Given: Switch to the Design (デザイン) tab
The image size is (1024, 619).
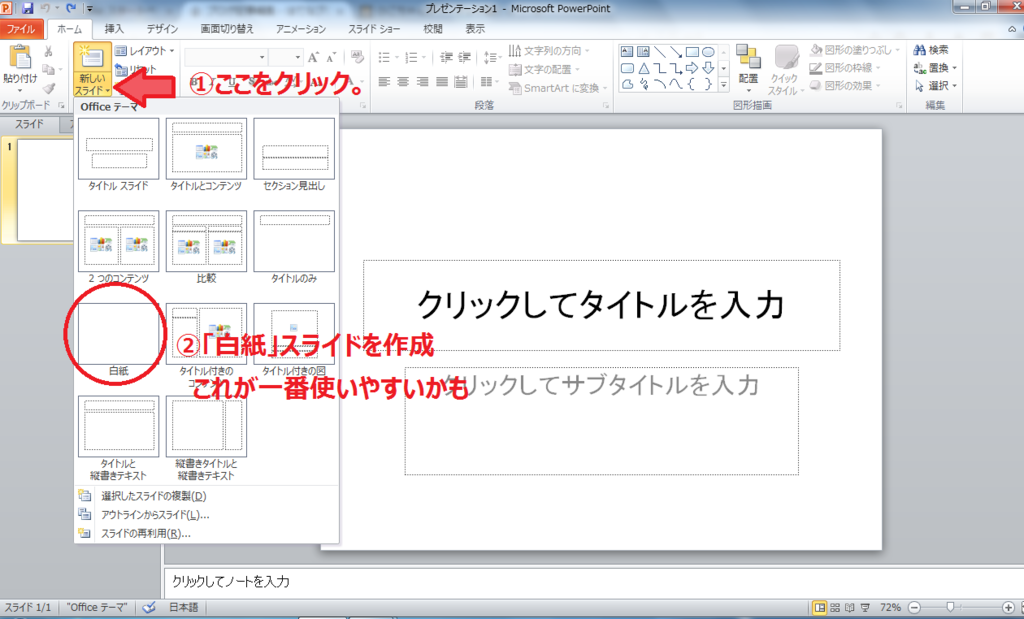Looking at the screenshot, I should click(162, 29).
